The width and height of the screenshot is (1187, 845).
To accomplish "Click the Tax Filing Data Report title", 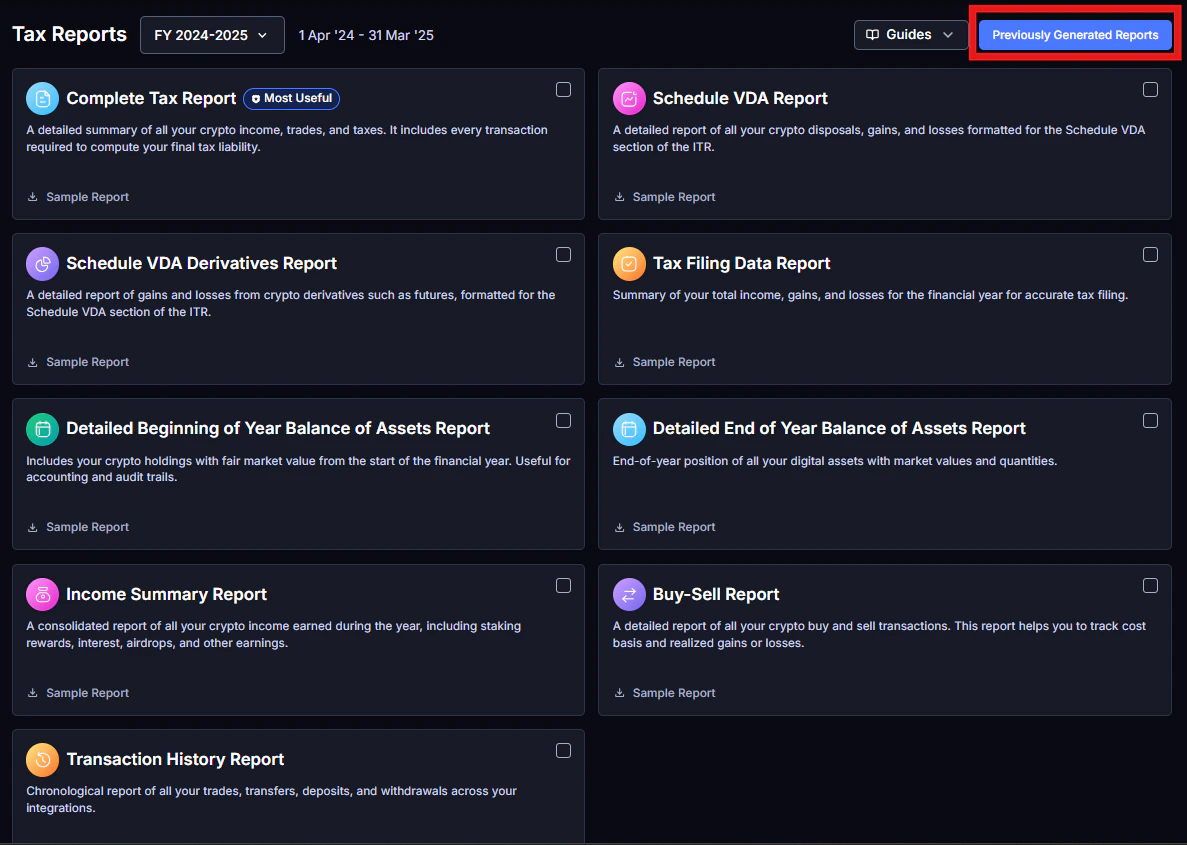I will point(741,263).
